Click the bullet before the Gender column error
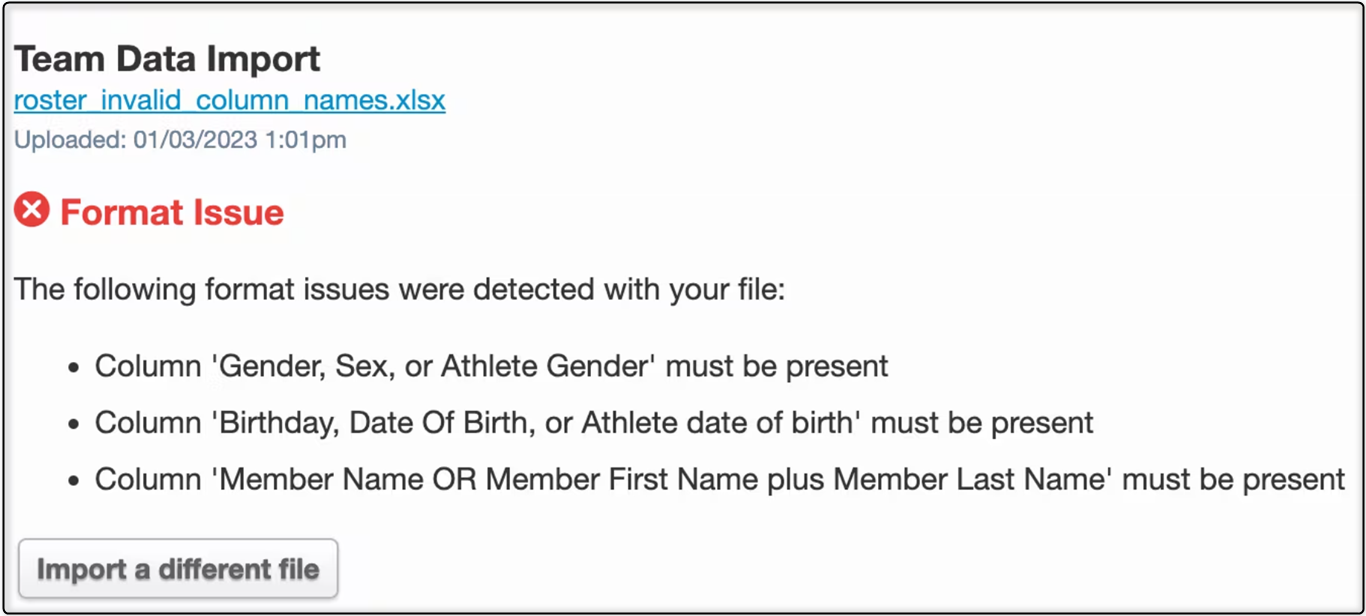 (74, 368)
